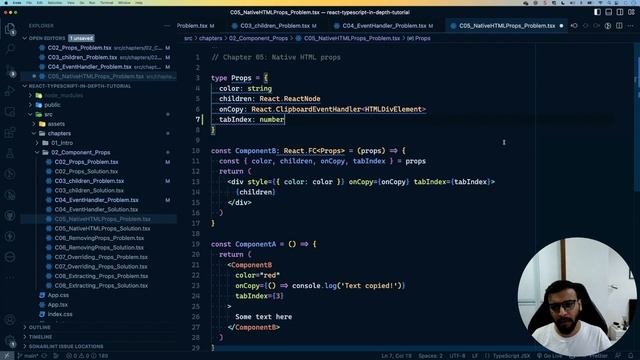Open C06_RemovingProps_Problem.tsx file
Image resolution: width=640 pixels, height=360 pixels.
(x=99, y=238)
